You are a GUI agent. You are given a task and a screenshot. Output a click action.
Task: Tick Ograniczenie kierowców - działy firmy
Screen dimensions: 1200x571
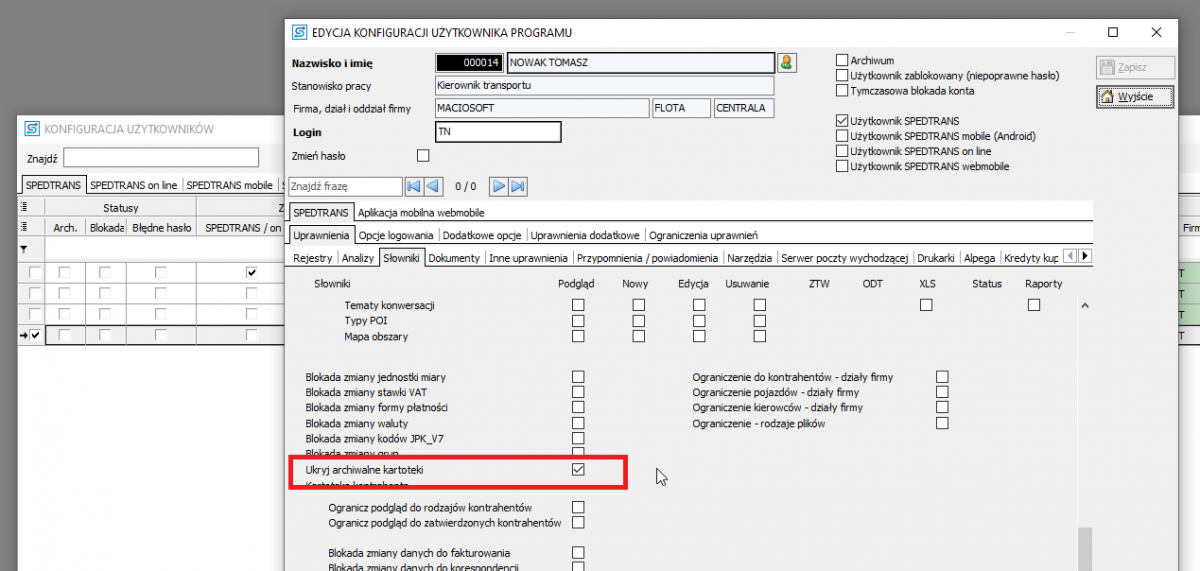[942, 408]
